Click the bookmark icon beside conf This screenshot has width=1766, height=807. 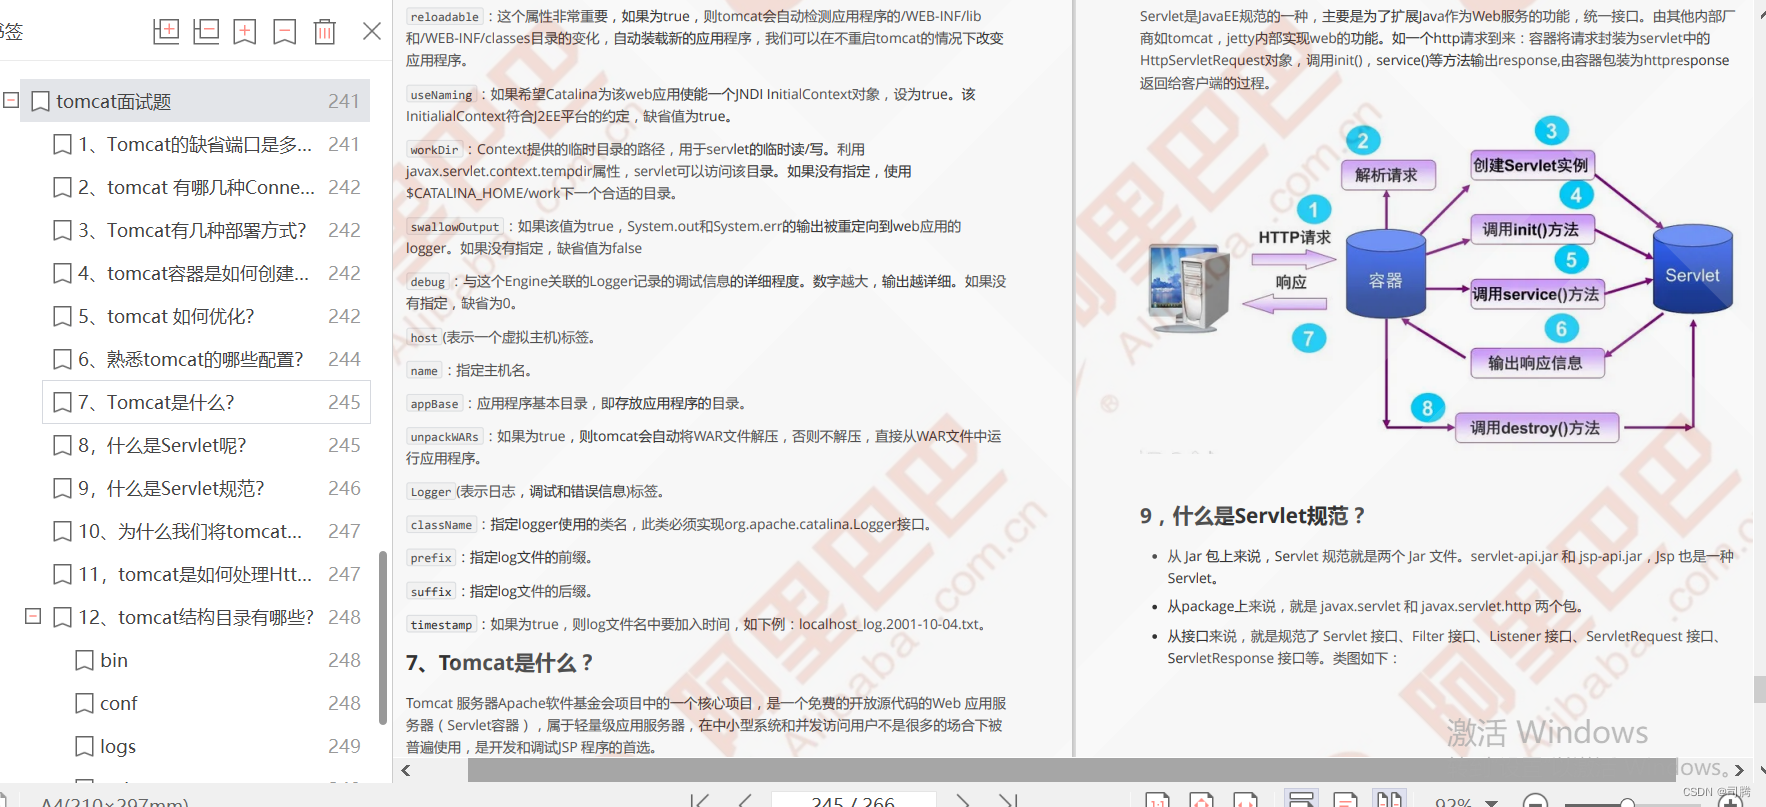tap(85, 703)
